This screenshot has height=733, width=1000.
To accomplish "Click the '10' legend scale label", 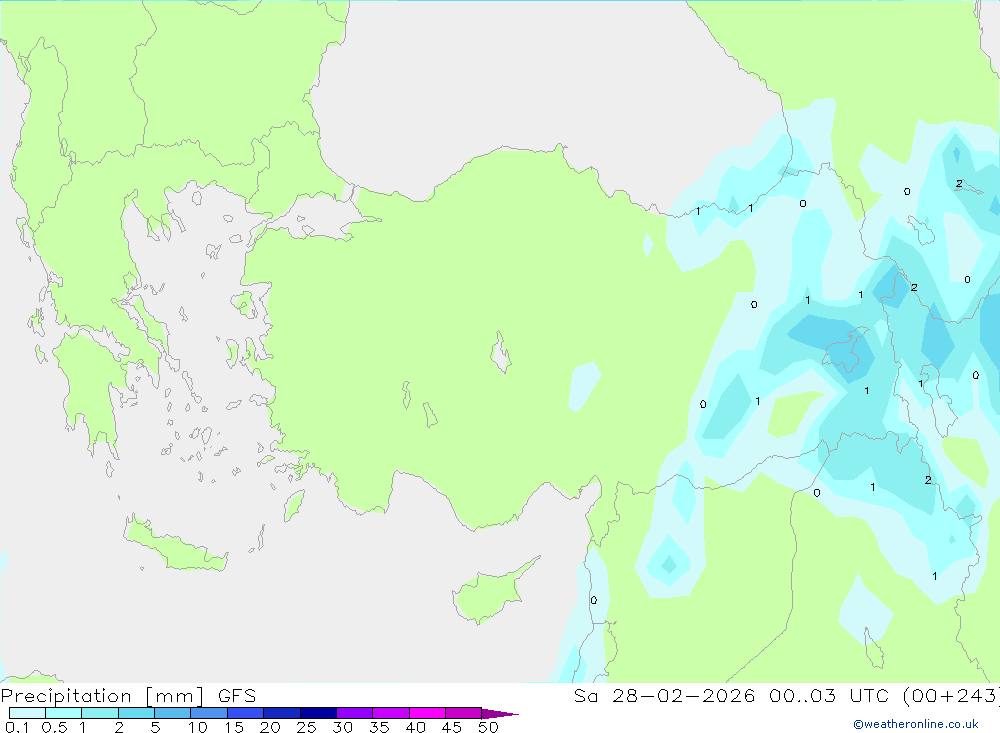I will pyautogui.click(x=198, y=727).
